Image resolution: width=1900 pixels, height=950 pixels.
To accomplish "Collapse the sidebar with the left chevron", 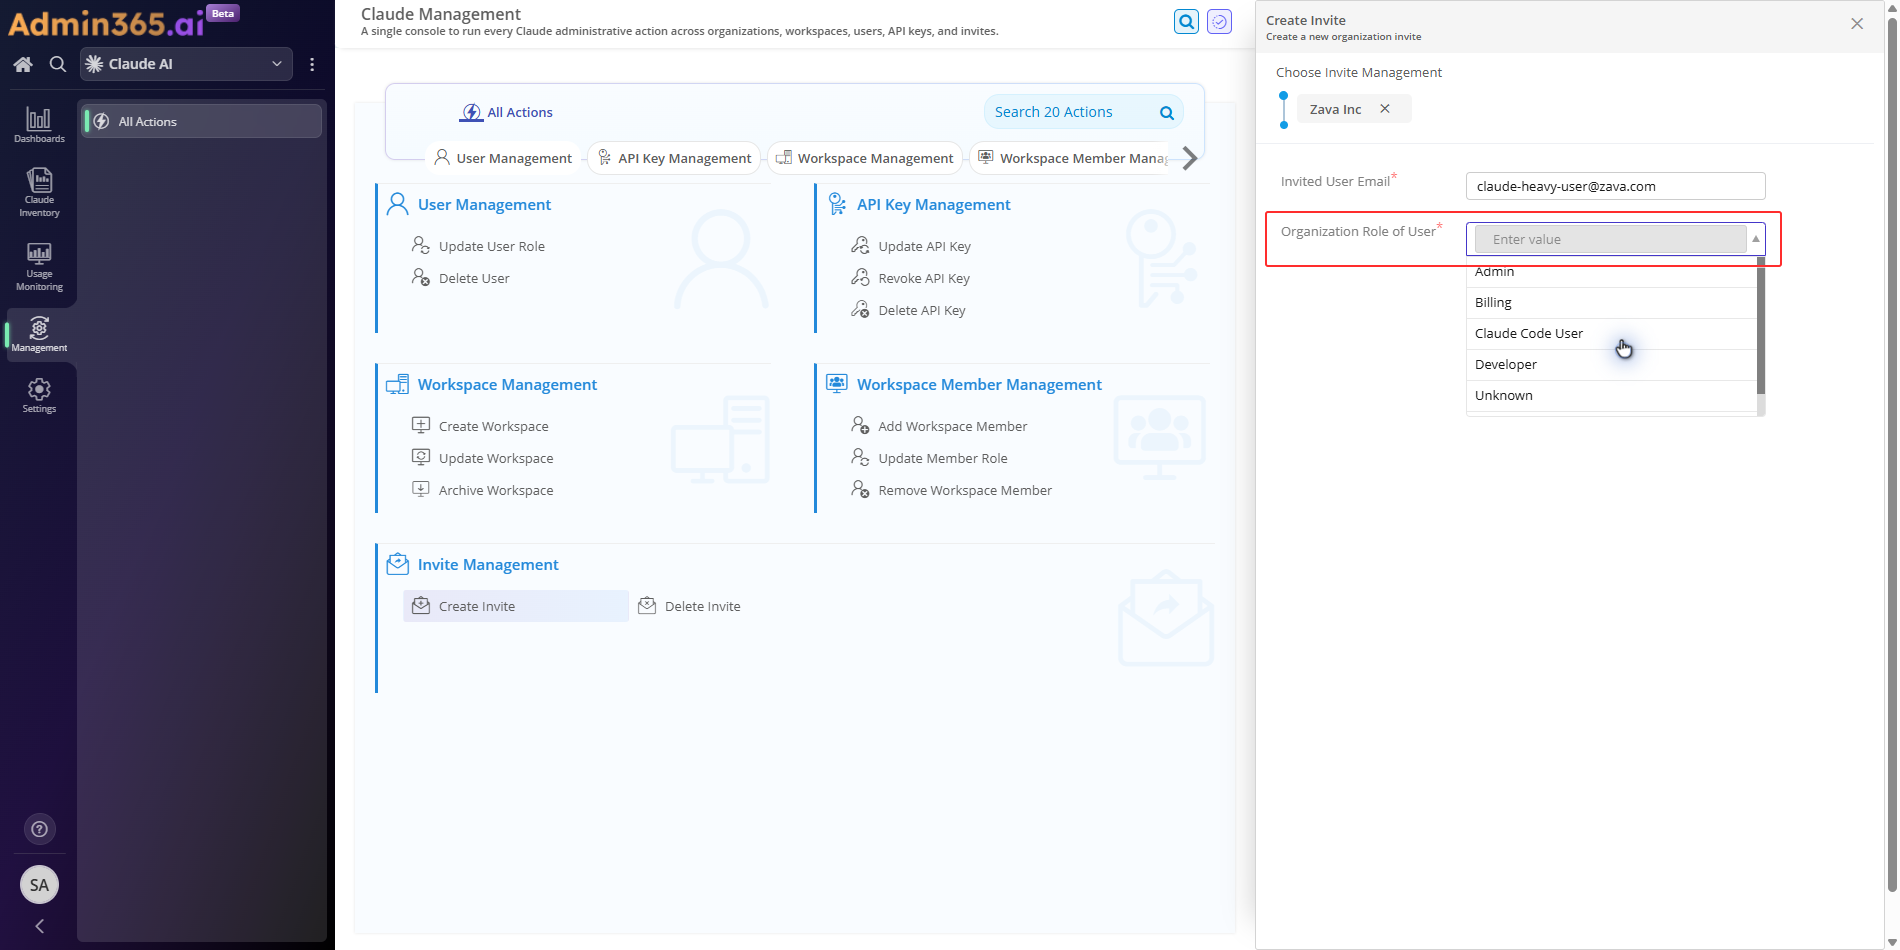I will (39, 926).
